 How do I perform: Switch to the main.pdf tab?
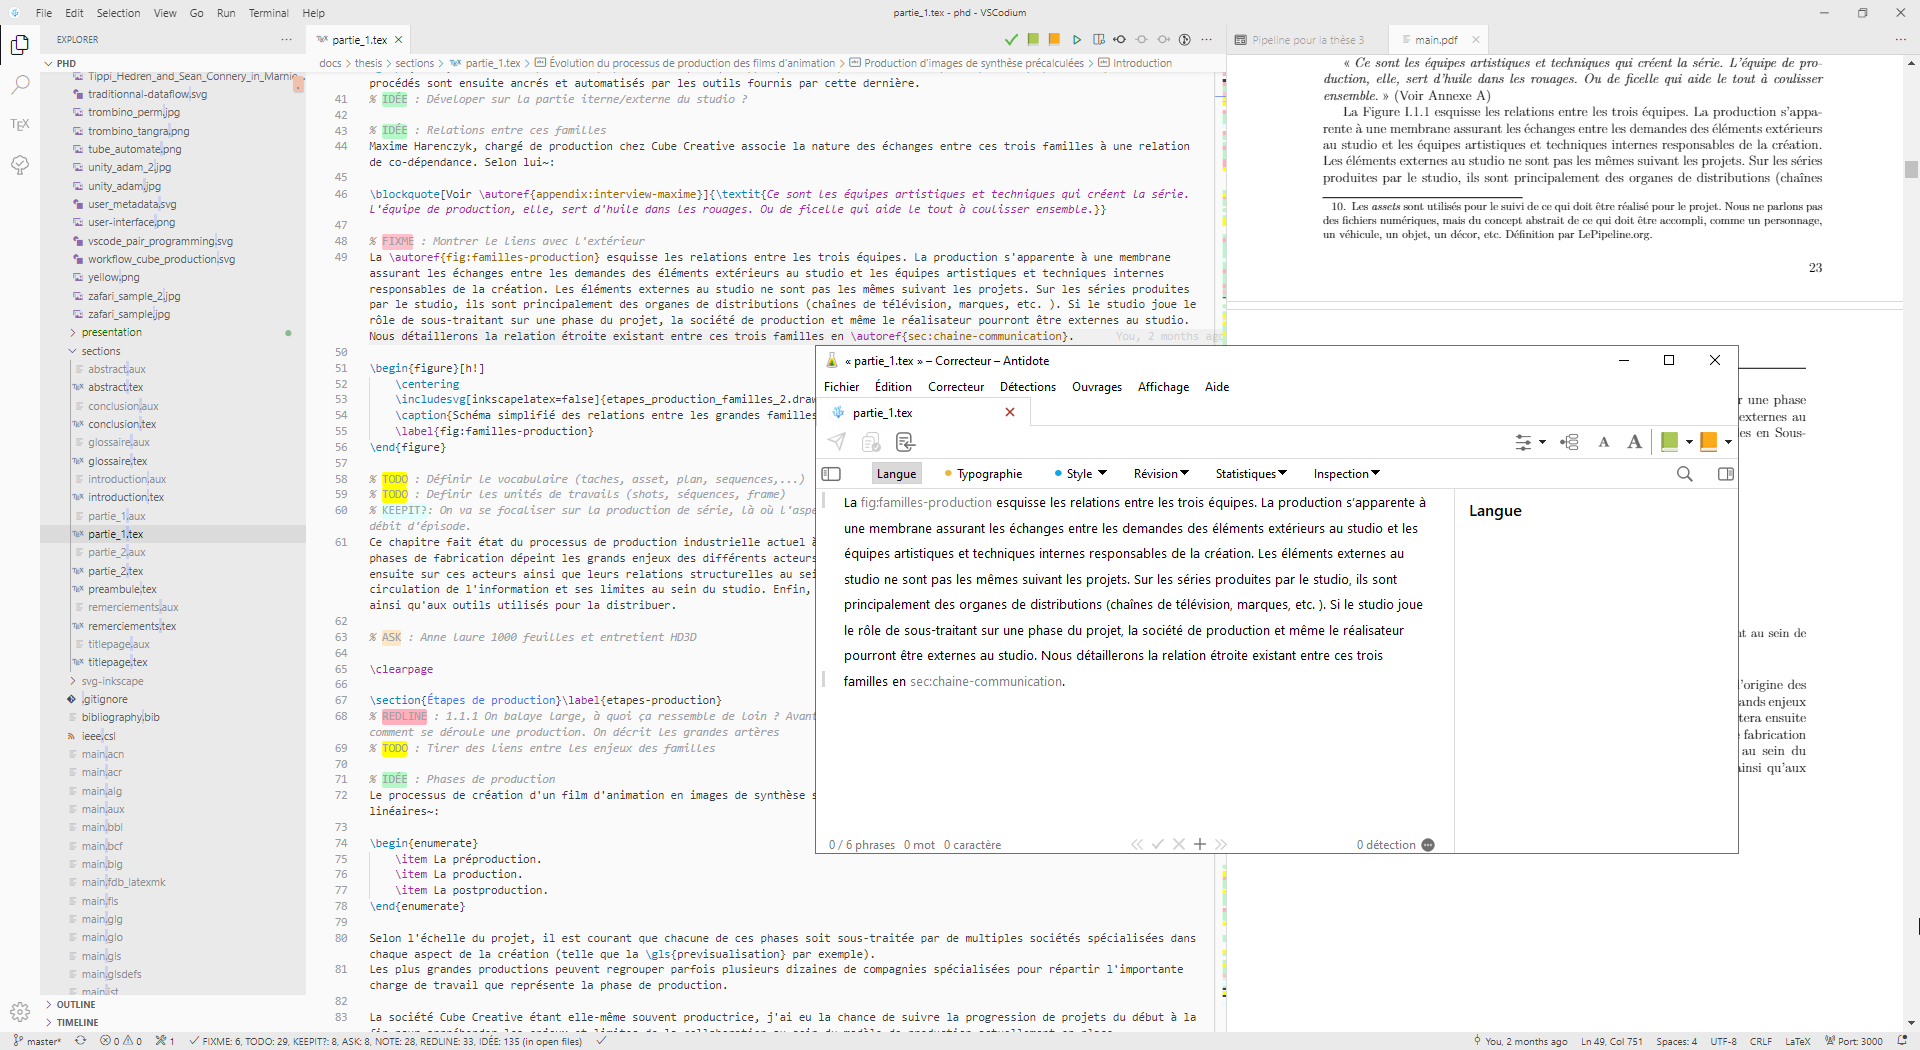tap(1435, 40)
